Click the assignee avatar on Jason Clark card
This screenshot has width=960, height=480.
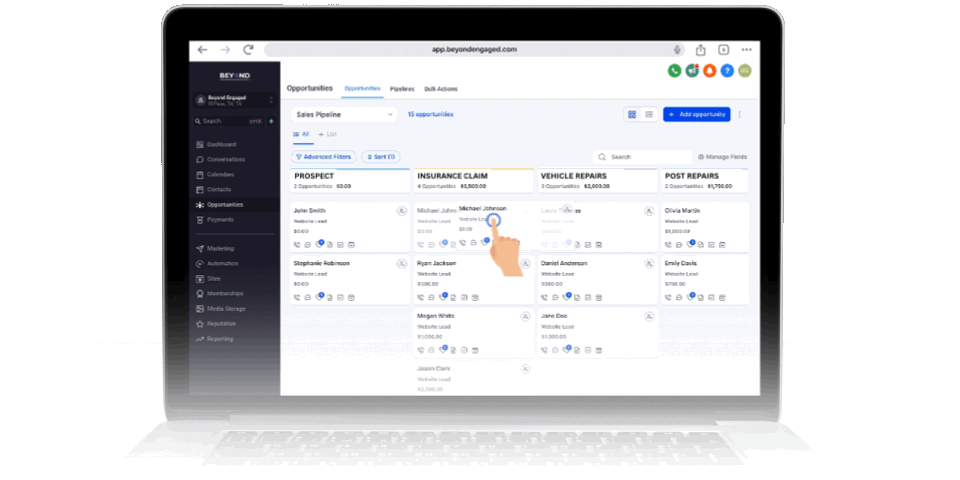pos(525,369)
